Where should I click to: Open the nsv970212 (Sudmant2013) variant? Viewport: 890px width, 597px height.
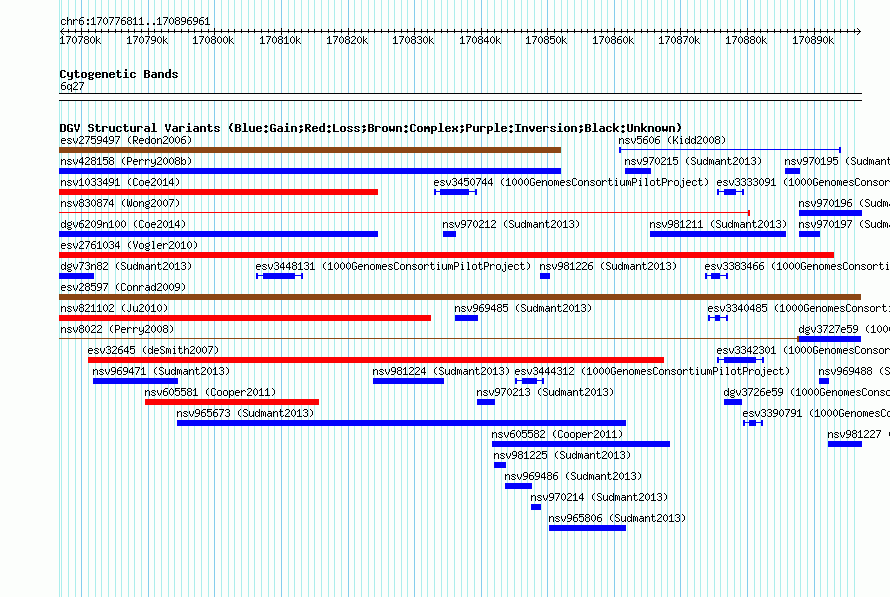coord(511,224)
